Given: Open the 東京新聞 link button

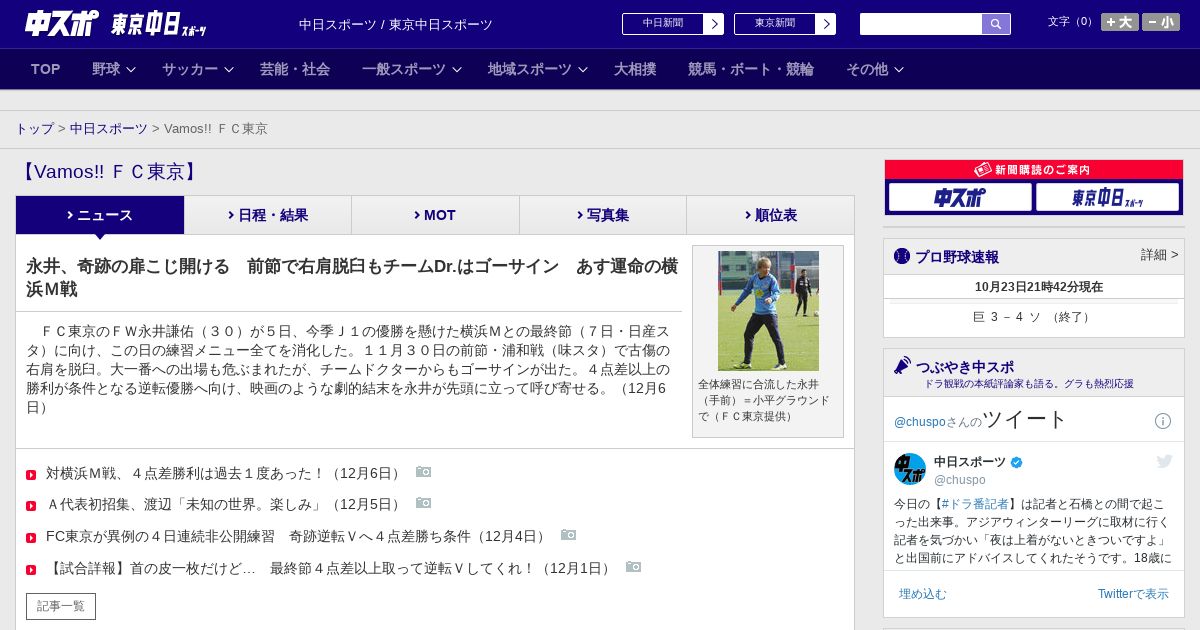Looking at the screenshot, I should coord(775,24).
